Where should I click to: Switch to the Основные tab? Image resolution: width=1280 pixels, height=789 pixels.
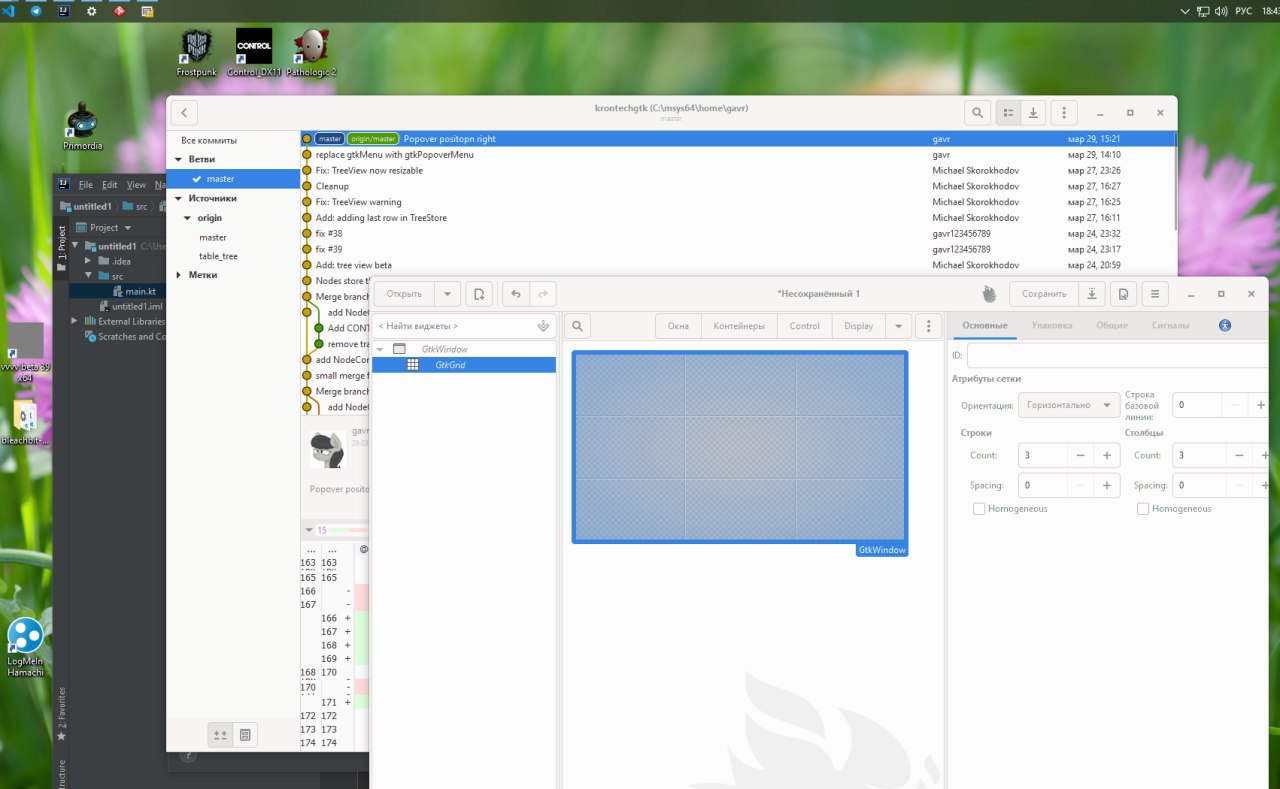[984, 326]
